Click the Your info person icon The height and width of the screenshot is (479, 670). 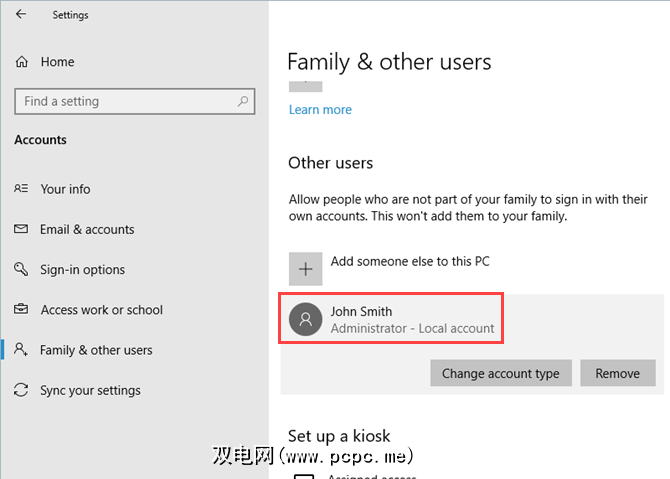point(21,189)
